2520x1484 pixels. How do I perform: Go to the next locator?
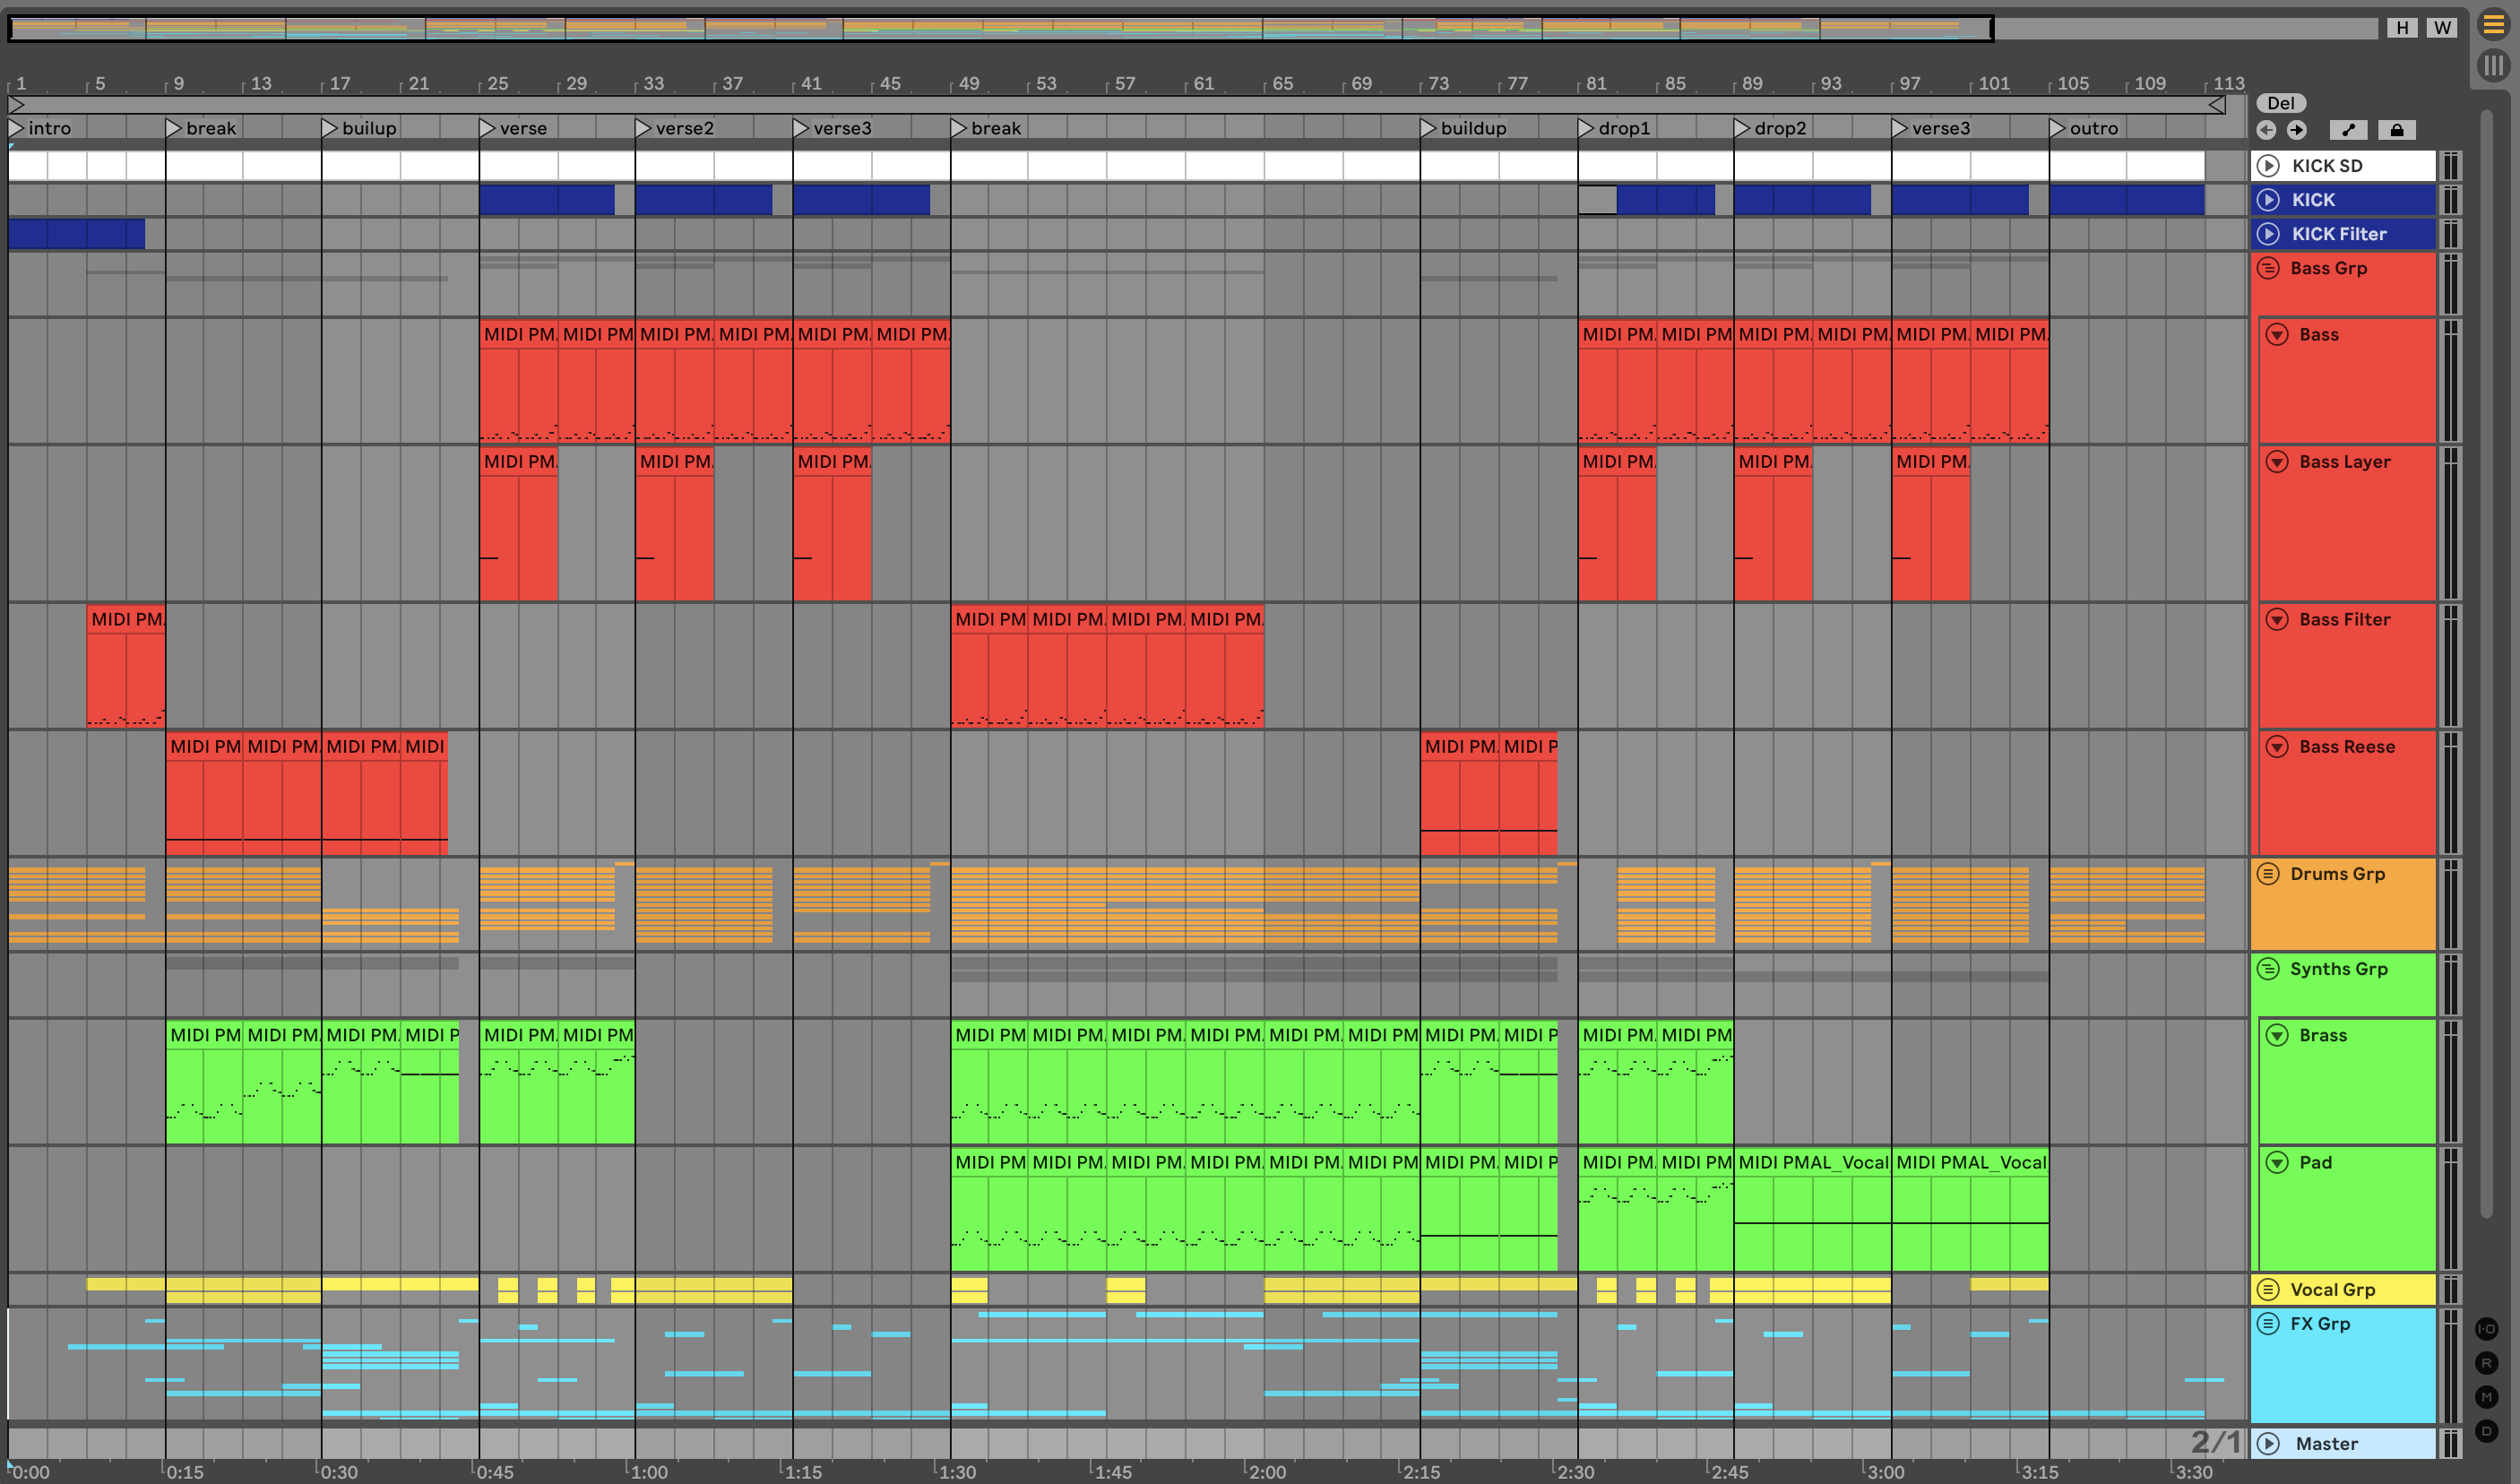pyautogui.click(x=2297, y=130)
